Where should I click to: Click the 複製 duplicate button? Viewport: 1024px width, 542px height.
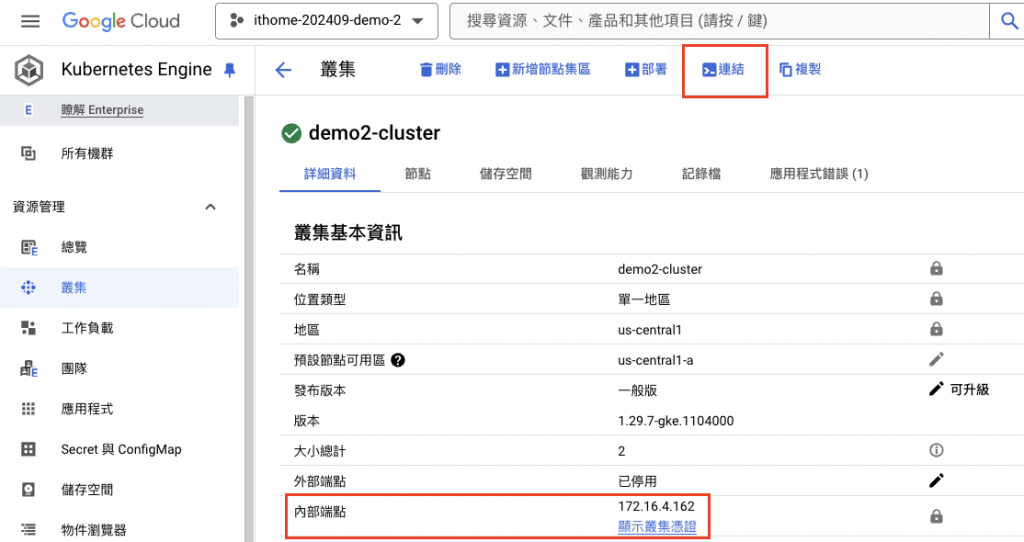tap(800, 69)
